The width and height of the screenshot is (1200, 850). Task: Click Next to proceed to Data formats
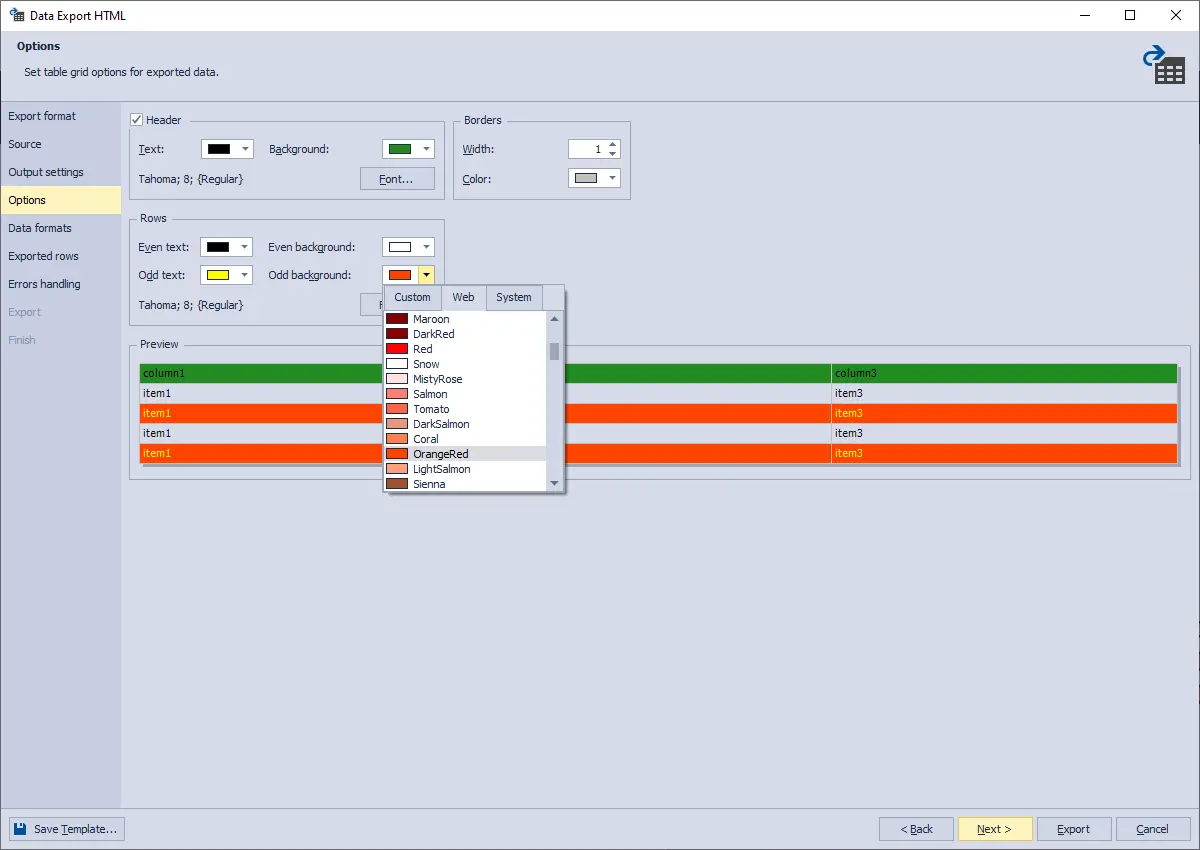[995, 828]
